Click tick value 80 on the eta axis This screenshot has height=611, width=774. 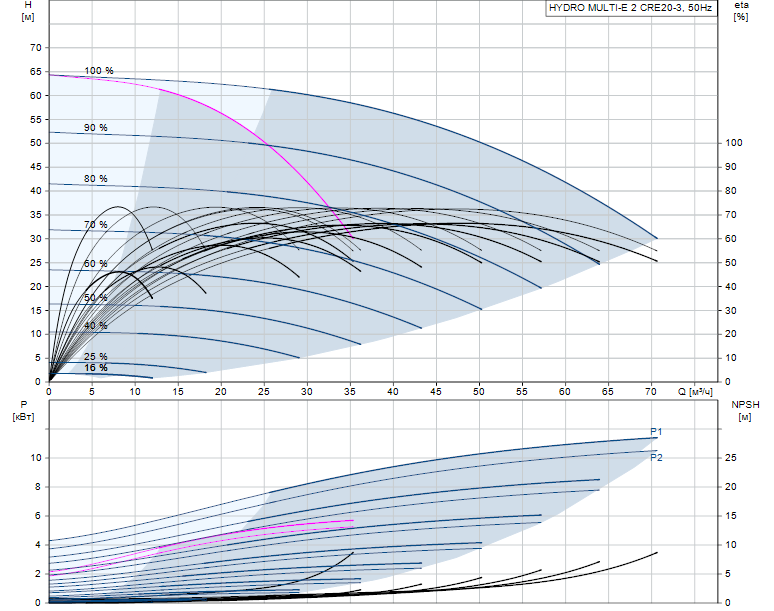coord(731,191)
